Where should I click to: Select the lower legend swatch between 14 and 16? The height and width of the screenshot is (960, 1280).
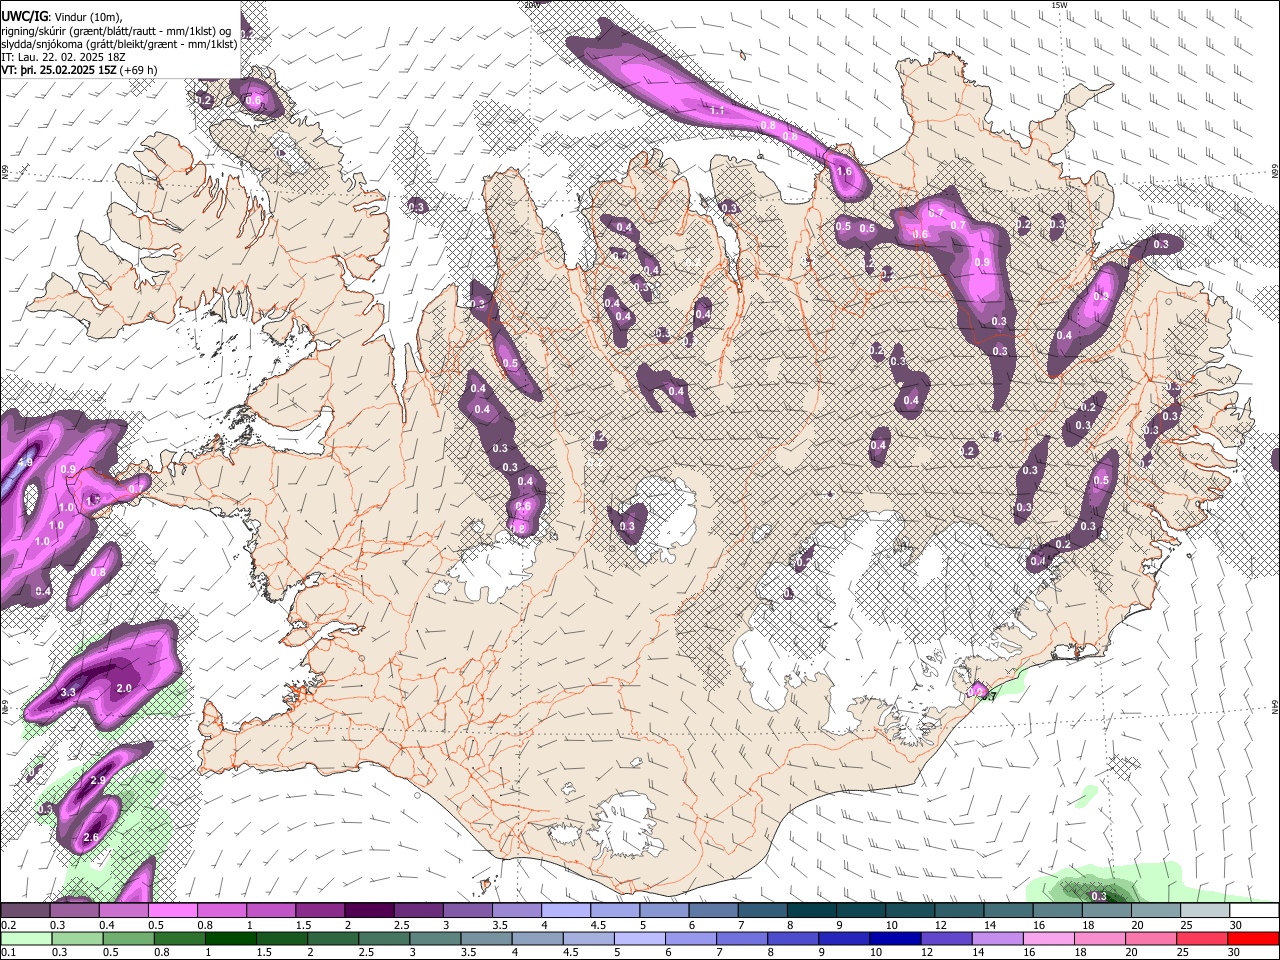click(996, 938)
